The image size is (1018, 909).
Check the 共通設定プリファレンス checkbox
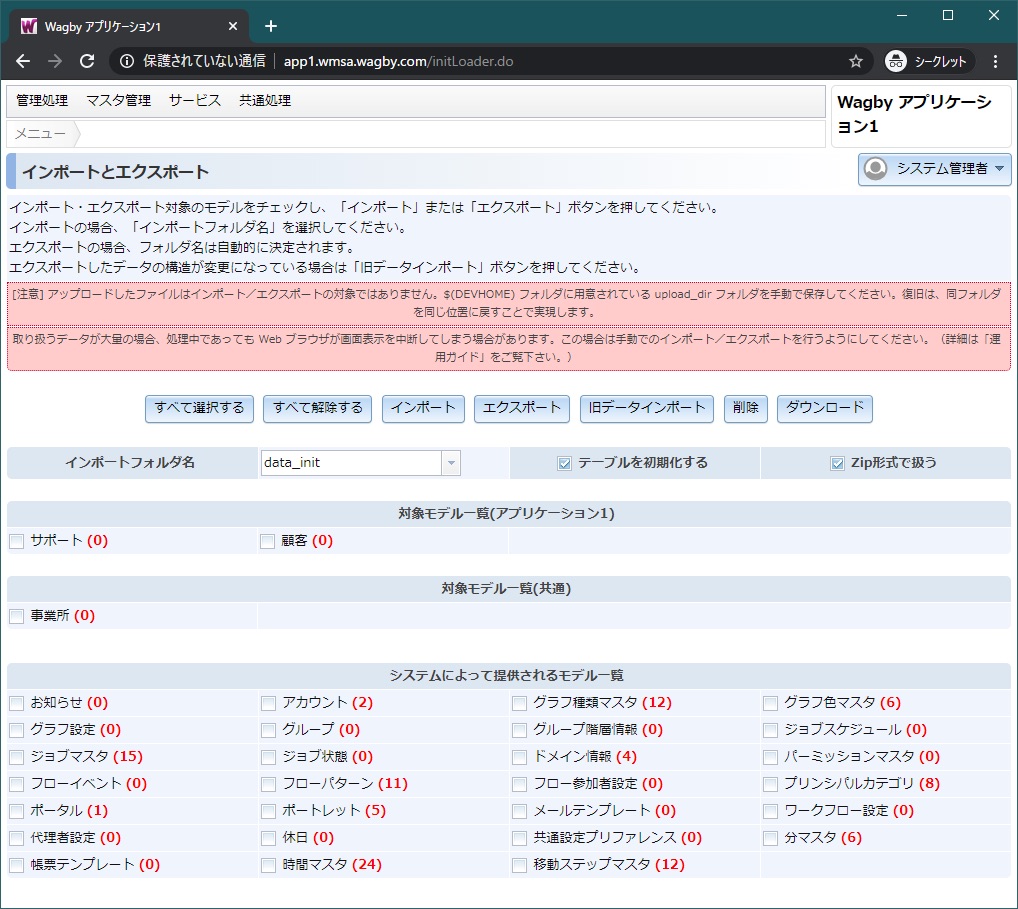coord(519,838)
